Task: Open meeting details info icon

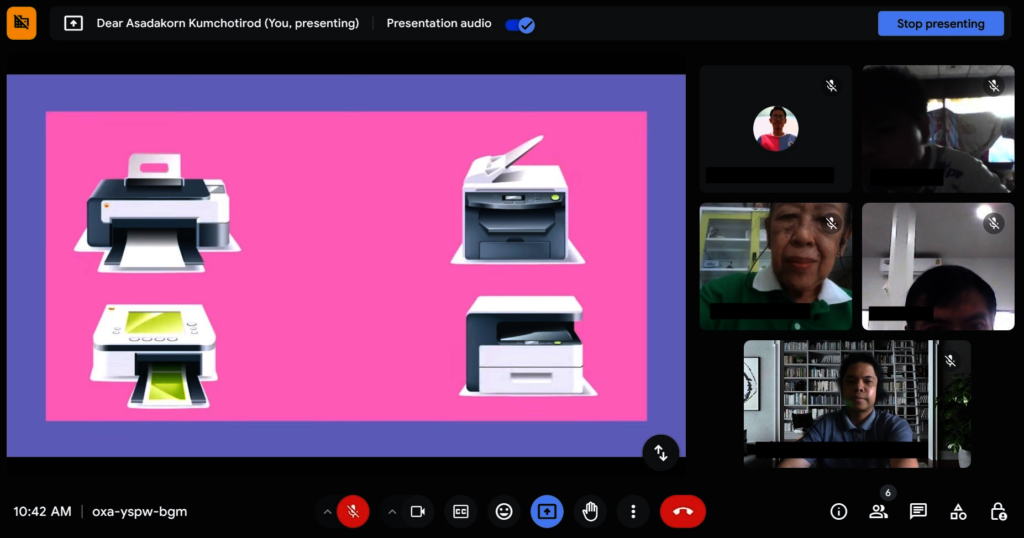Action: point(839,511)
